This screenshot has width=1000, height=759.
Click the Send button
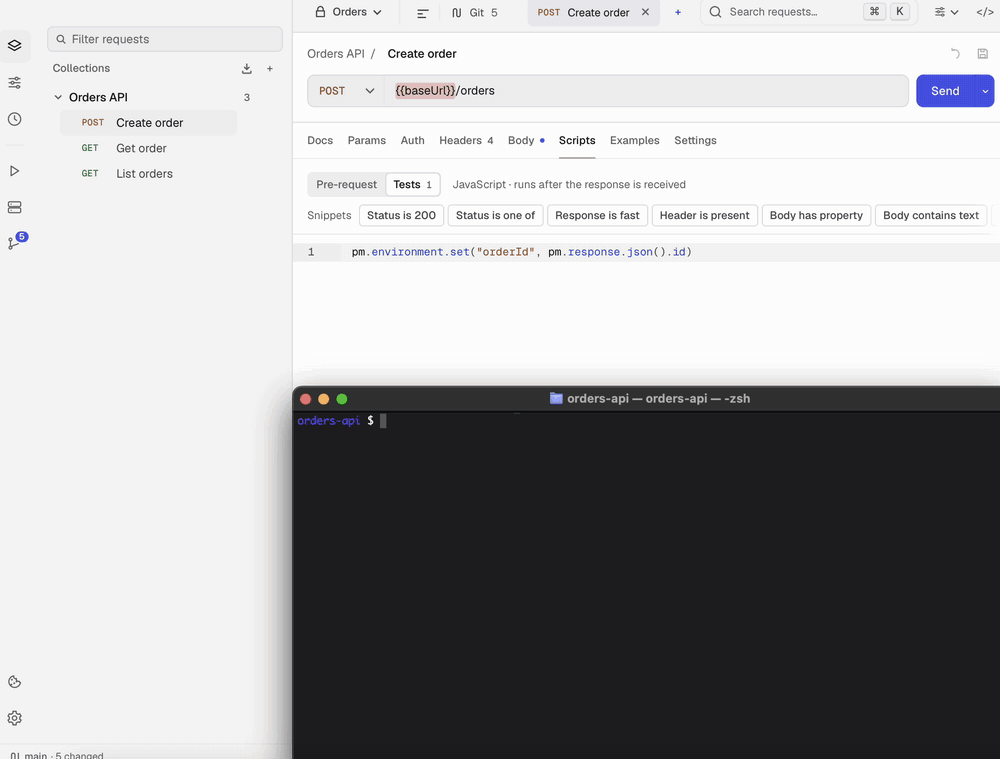[945, 91]
